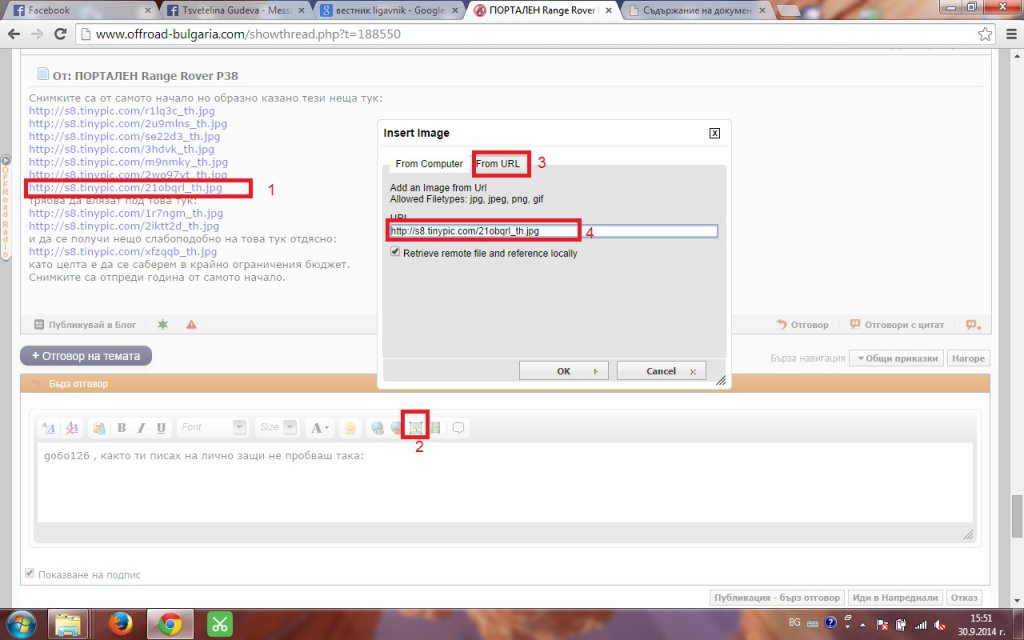1024x640 pixels.
Task: Click the Нагоре button
Action: point(968,358)
